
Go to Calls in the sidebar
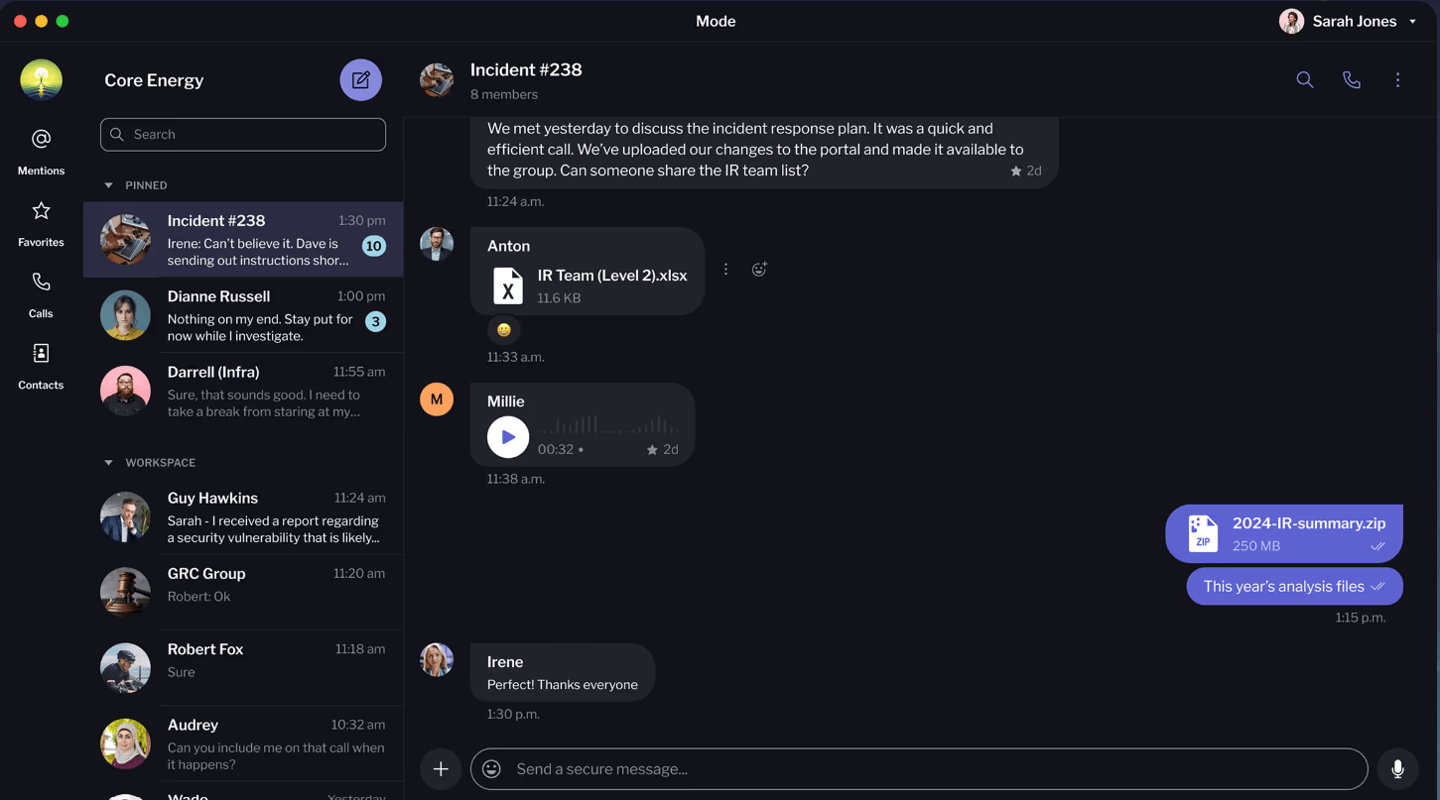(x=41, y=294)
